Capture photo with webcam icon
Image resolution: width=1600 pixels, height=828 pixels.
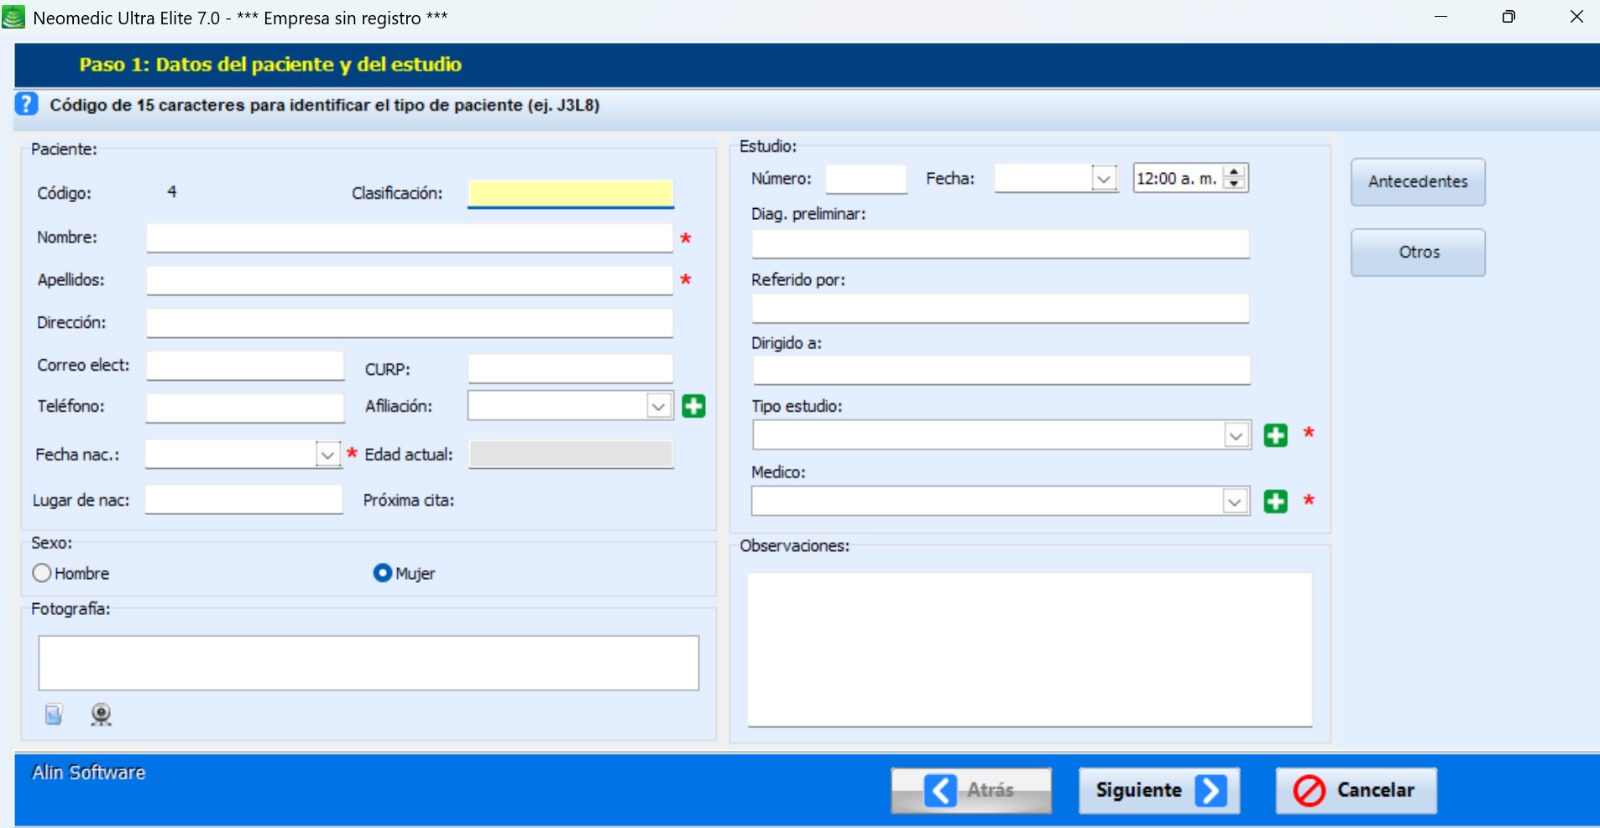101,714
